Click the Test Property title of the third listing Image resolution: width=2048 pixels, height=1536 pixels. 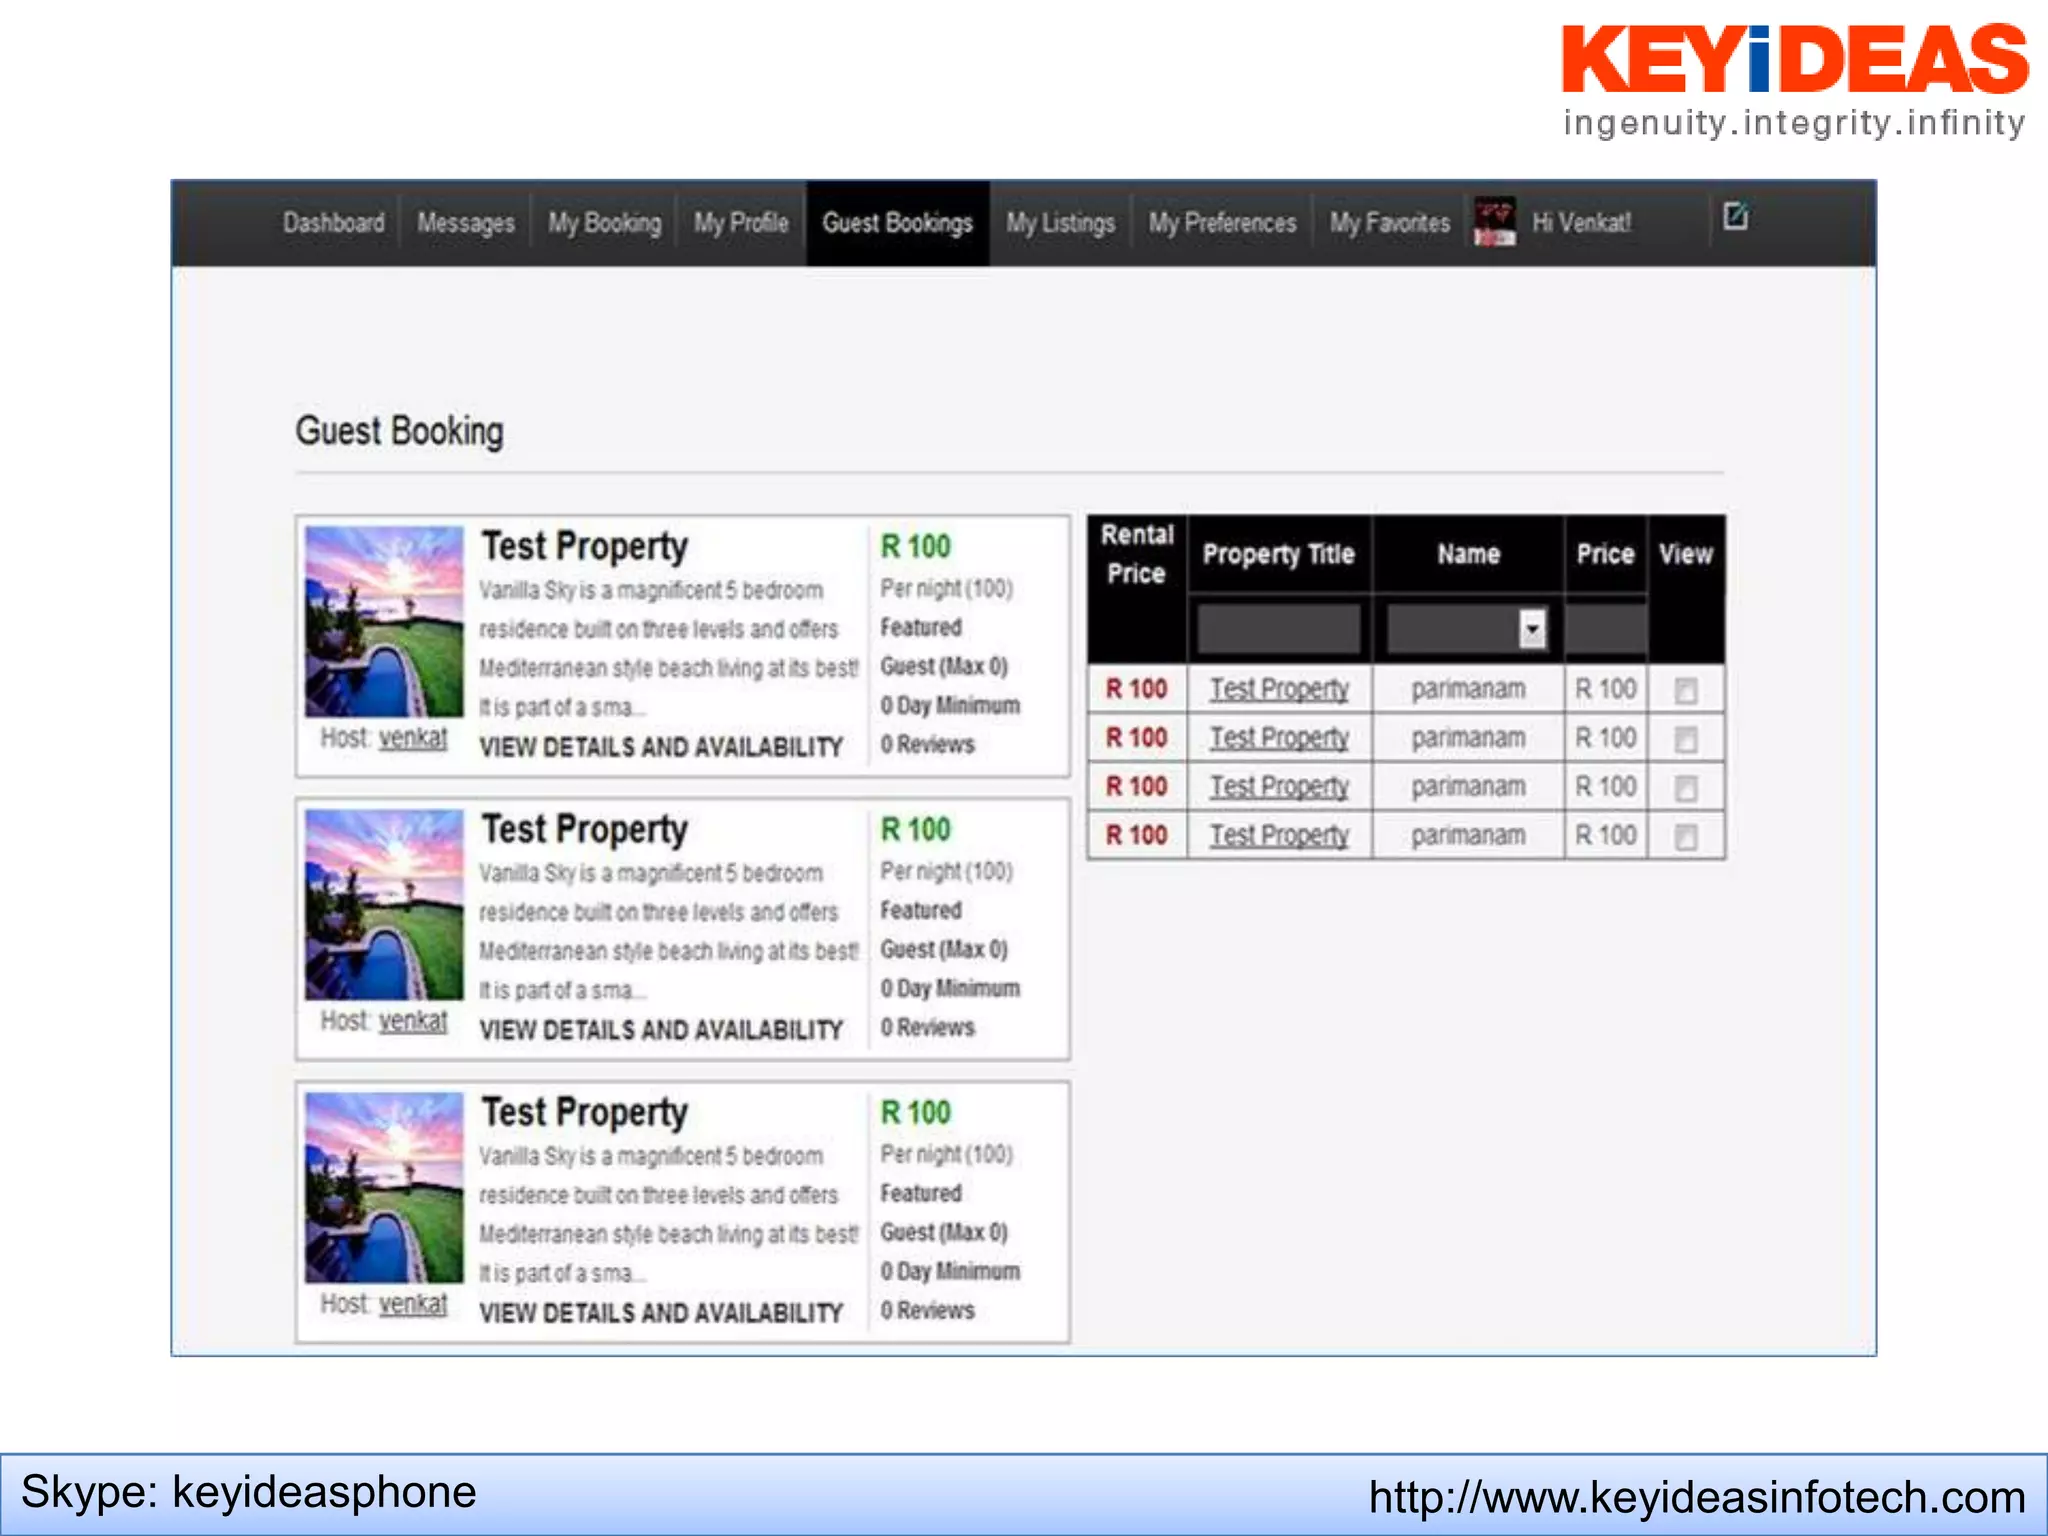[584, 1113]
